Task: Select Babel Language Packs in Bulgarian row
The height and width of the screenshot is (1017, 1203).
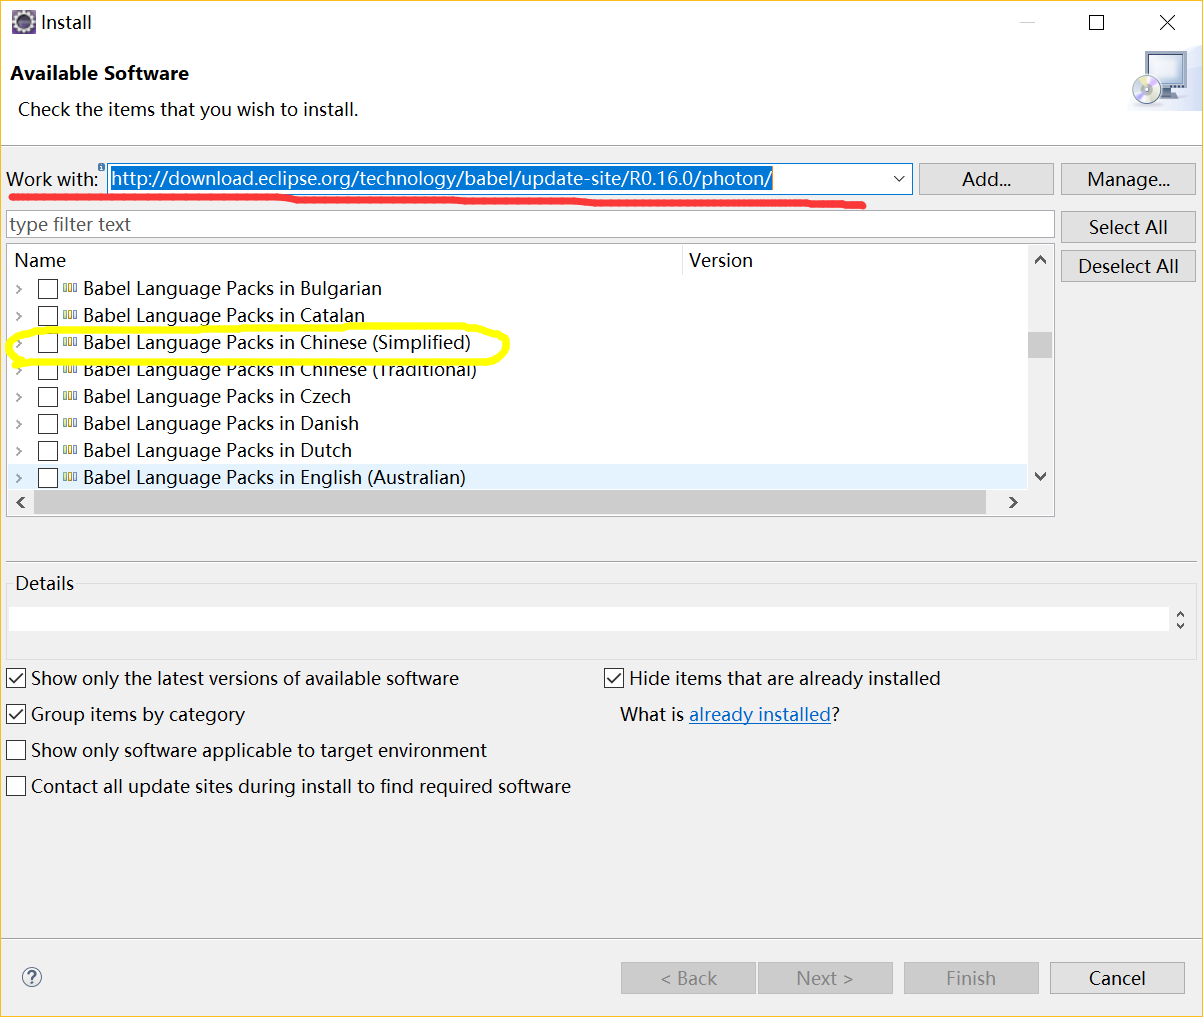Action: pyautogui.click(x=232, y=289)
